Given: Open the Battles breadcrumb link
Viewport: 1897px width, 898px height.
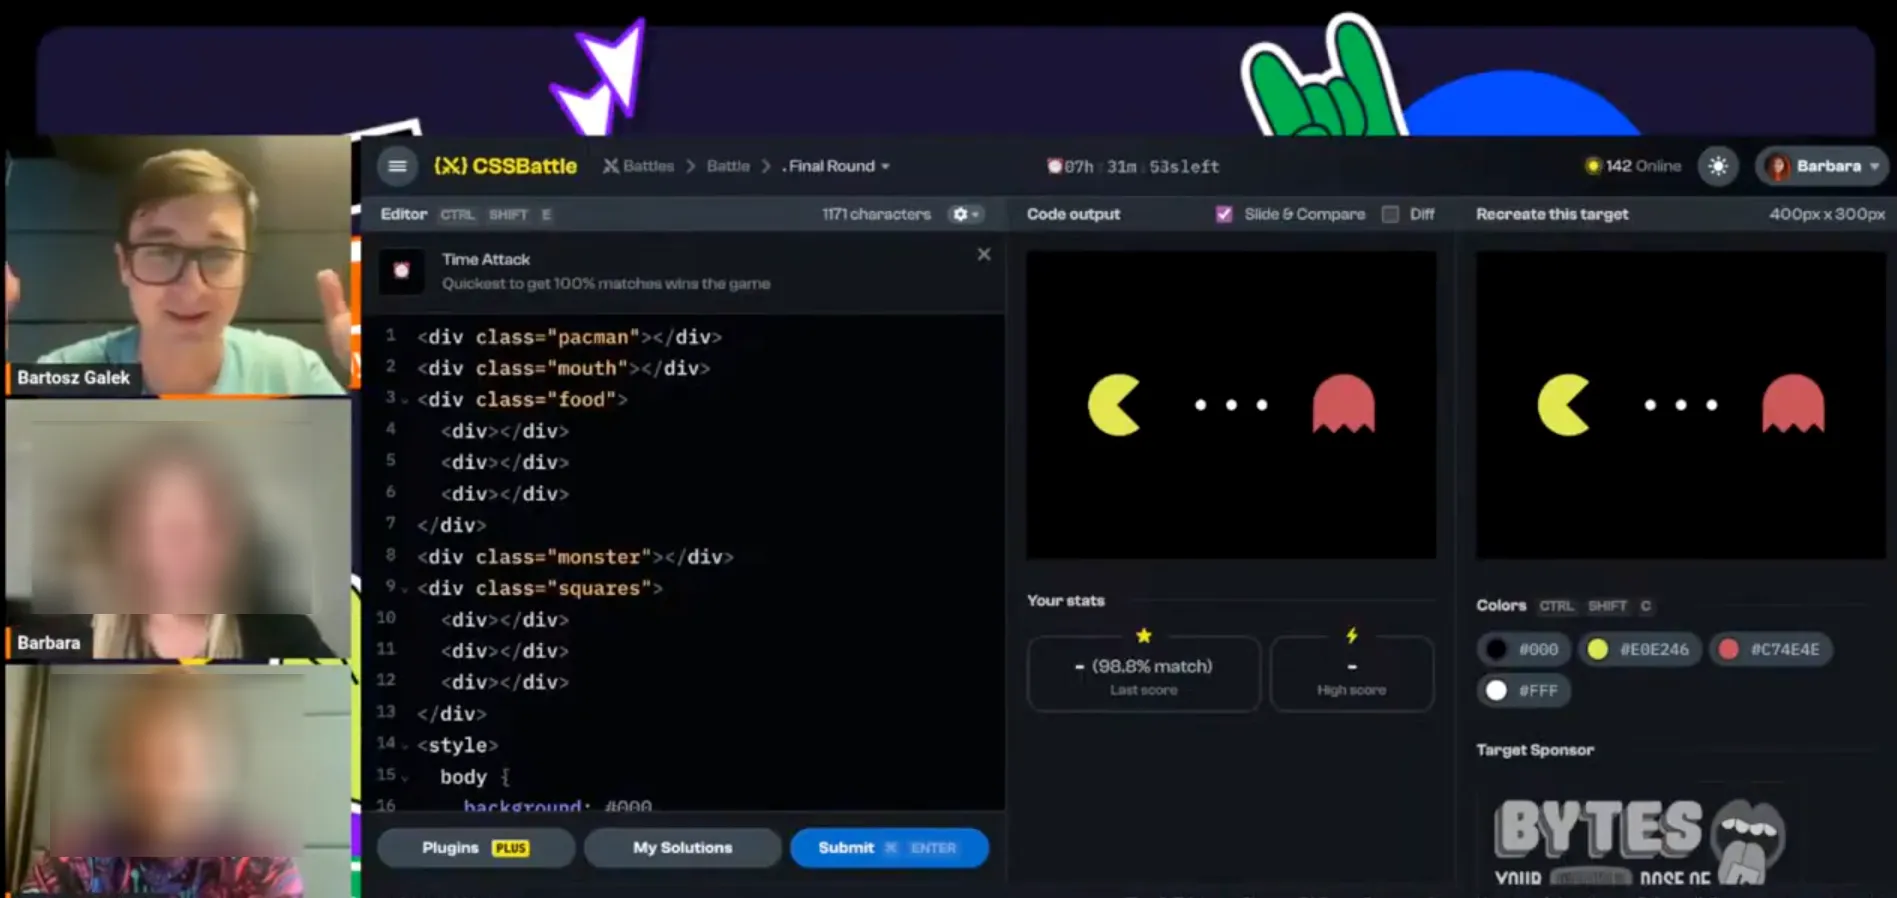Looking at the screenshot, I should coord(638,166).
